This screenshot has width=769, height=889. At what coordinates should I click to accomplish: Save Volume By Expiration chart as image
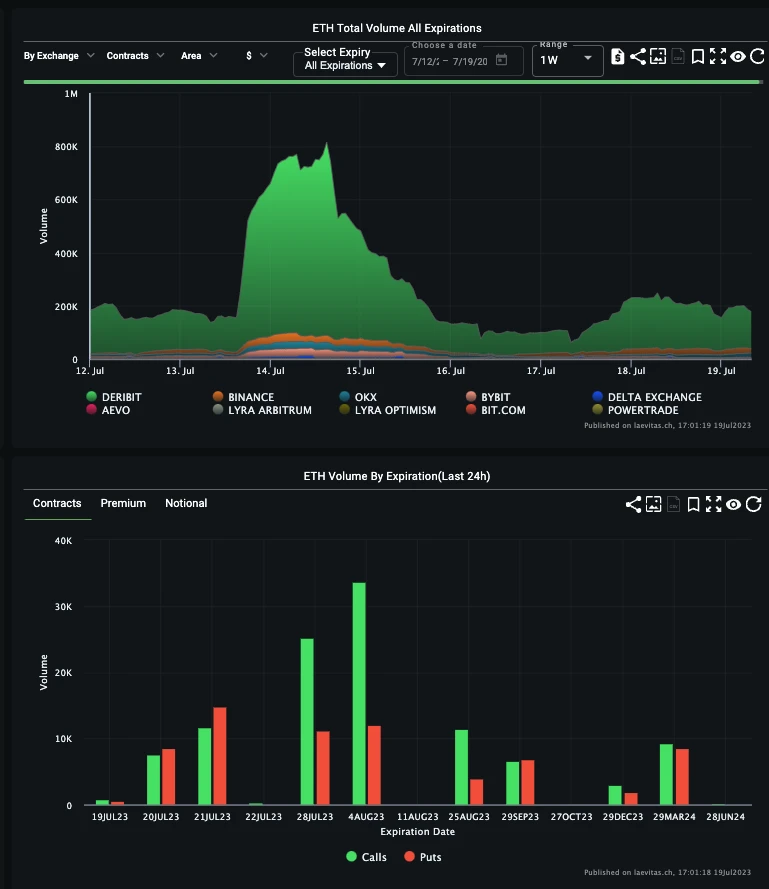coord(653,504)
